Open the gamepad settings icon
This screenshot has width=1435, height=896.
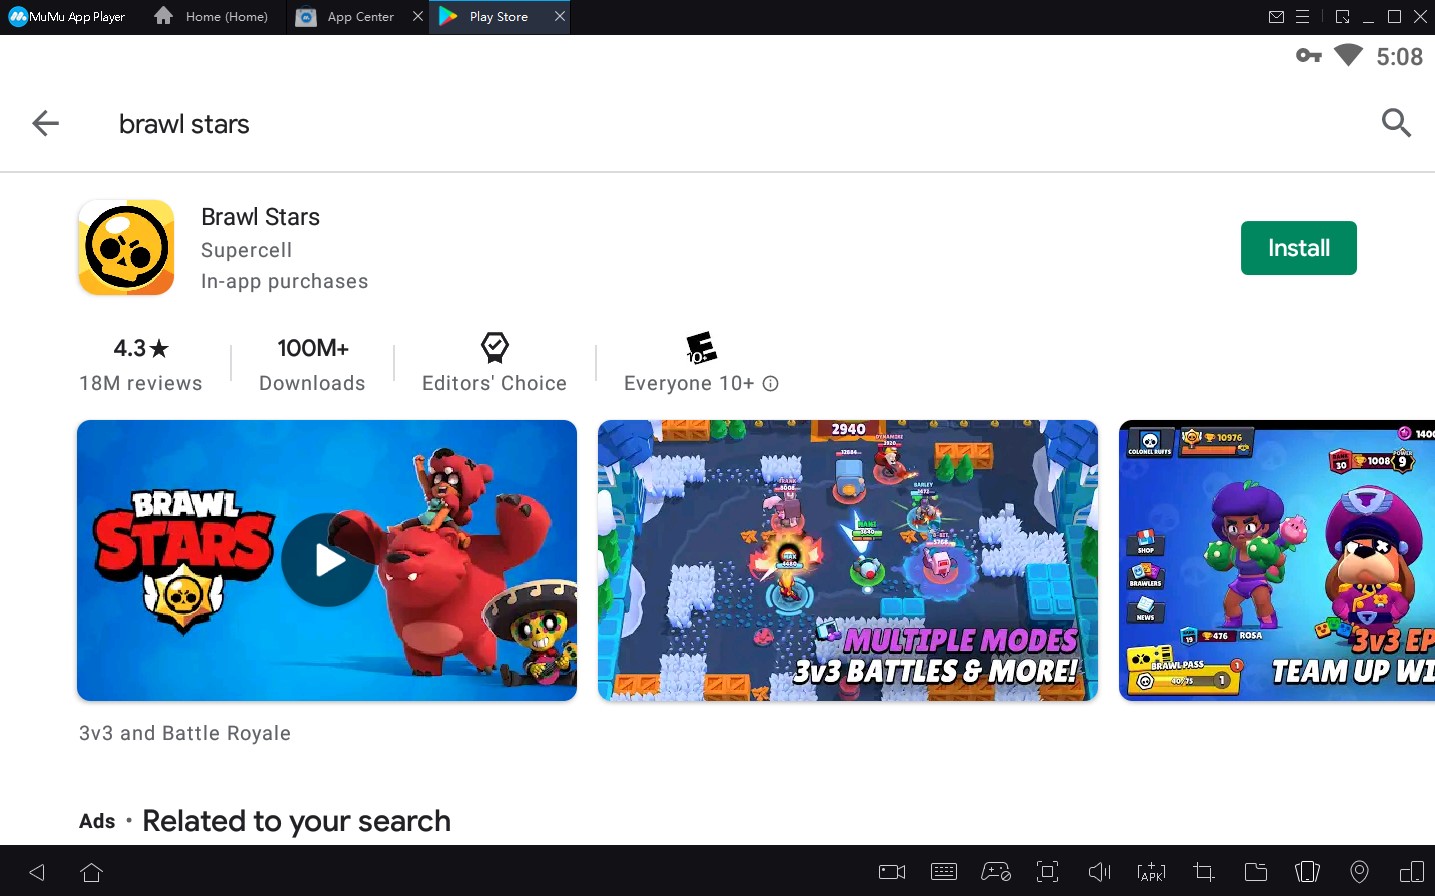tap(996, 872)
